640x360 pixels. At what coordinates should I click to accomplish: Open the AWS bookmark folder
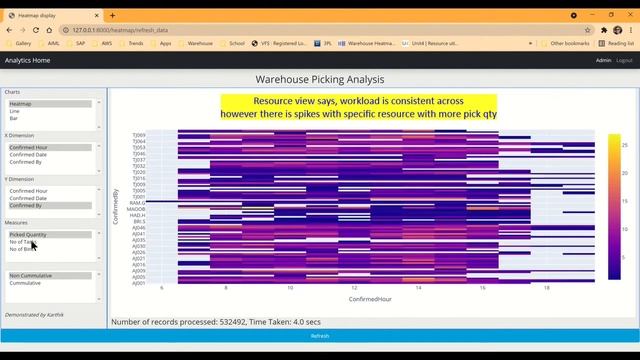tap(102, 43)
